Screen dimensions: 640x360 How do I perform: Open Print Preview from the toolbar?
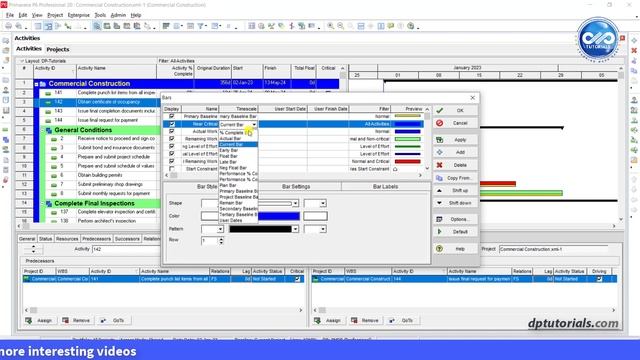click(18, 26)
